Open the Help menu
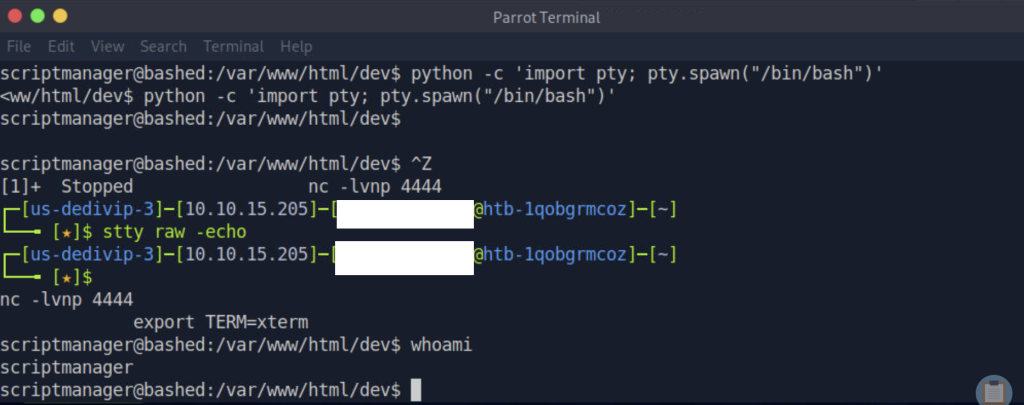 click(x=296, y=47)
